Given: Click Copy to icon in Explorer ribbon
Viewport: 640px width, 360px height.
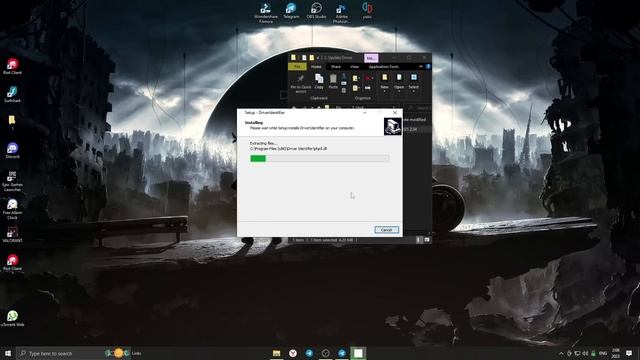Looking at the screenshot, I should pyautogui.click(x=356, y=88).
